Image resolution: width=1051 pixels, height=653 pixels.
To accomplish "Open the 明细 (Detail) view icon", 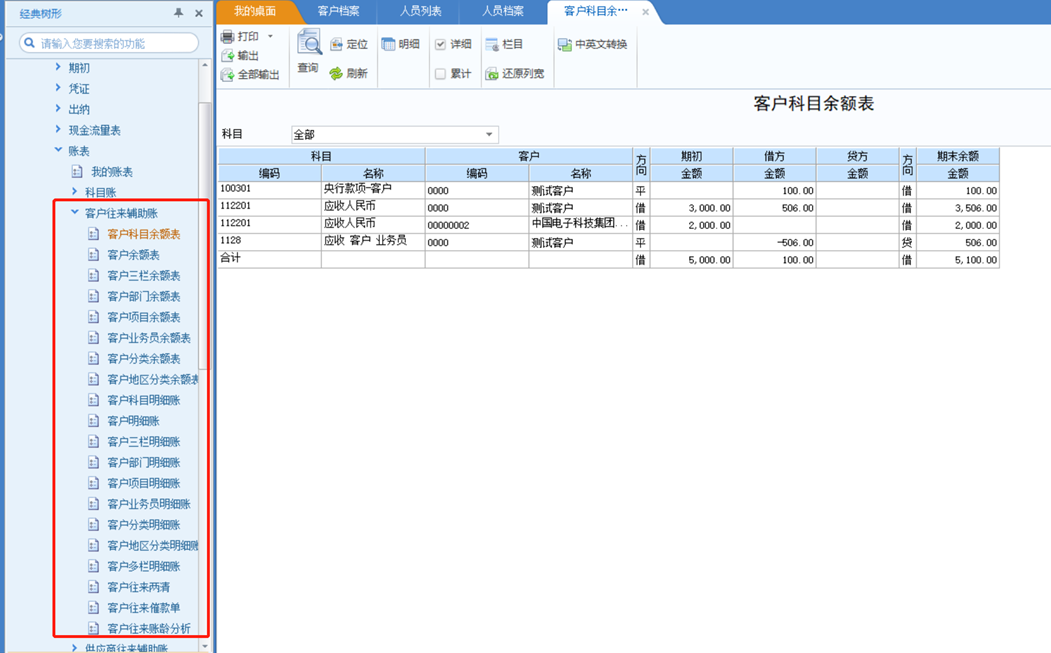I will pyautogui.click(x=389, y=45).
